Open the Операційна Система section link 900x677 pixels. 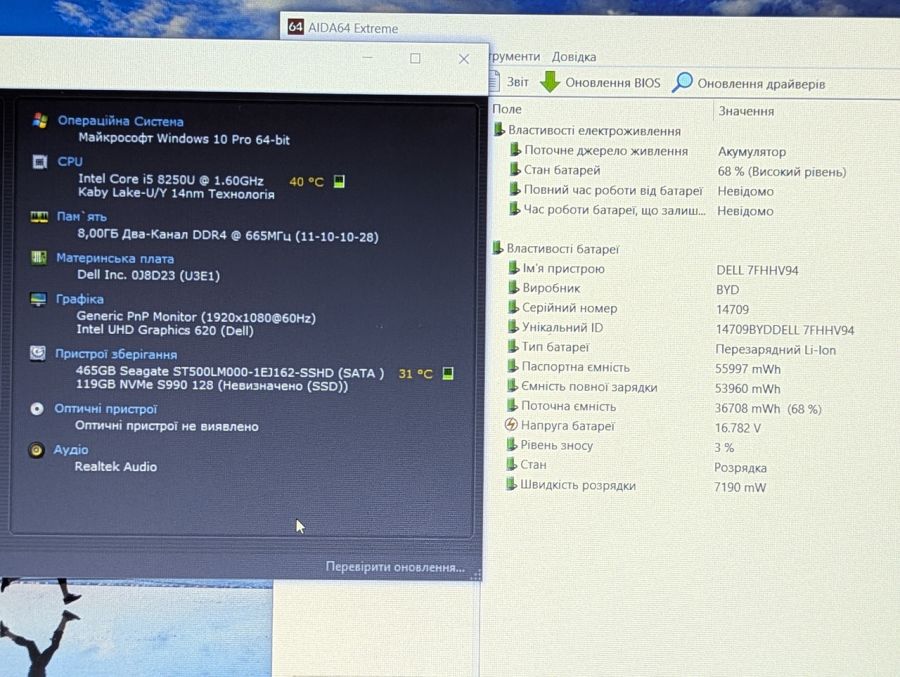pyautogui.click(x=121, y=121)
